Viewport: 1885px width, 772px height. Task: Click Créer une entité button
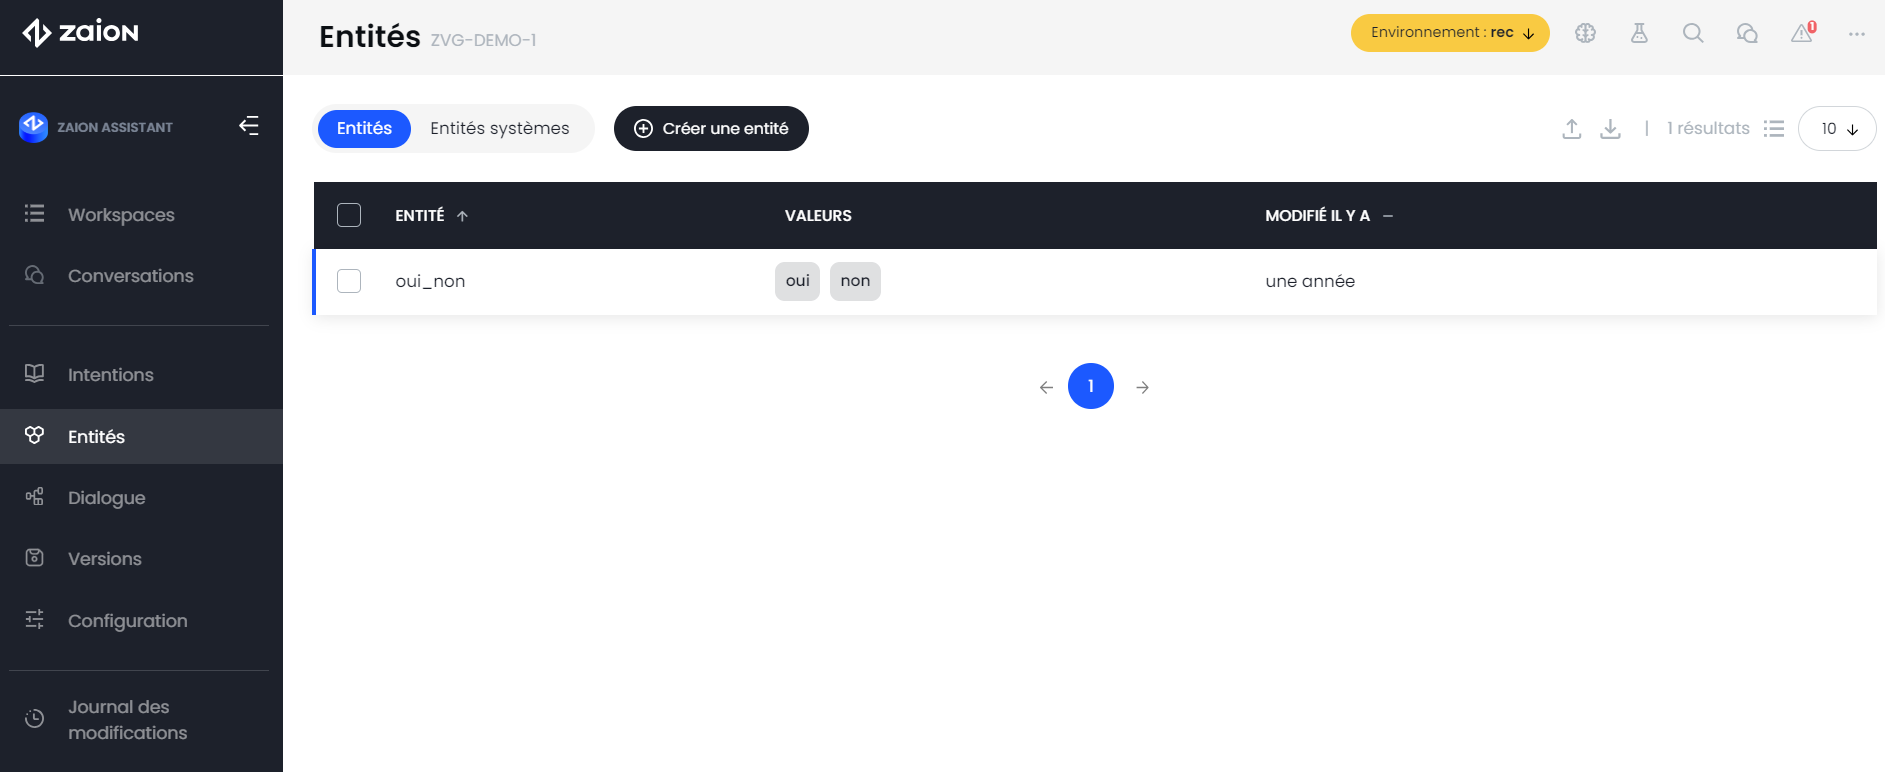click(711, 129)
